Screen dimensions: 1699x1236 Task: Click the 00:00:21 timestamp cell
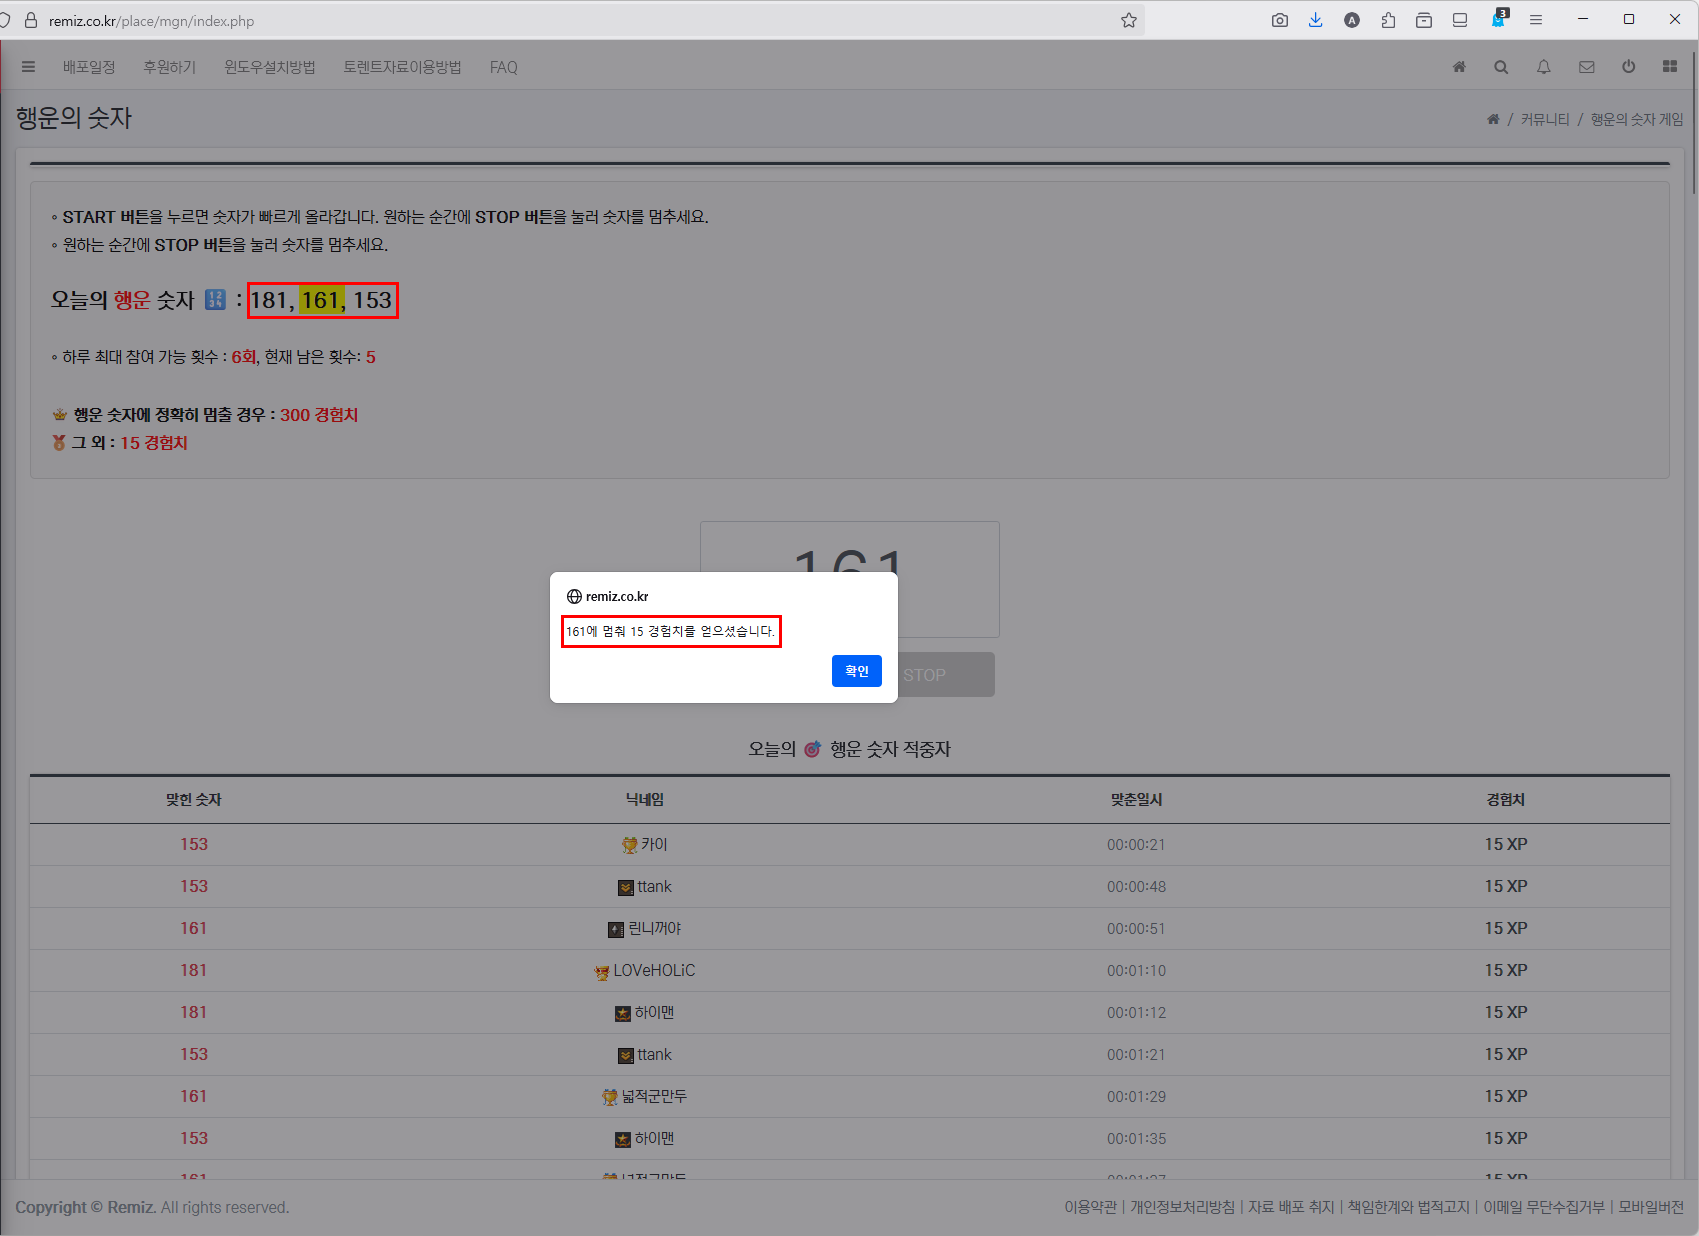pos(1136,844)
